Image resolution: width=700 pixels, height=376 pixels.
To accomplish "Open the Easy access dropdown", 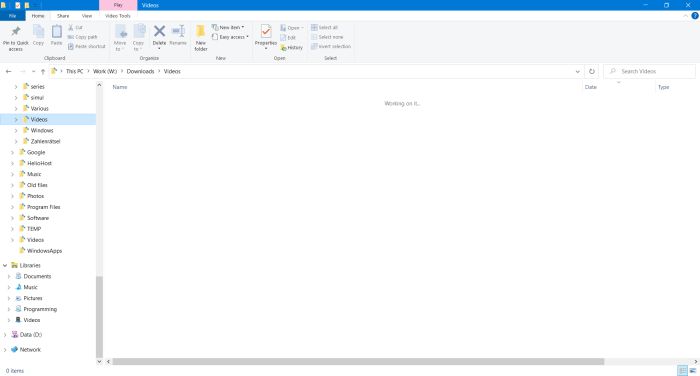I will [230, 37].
